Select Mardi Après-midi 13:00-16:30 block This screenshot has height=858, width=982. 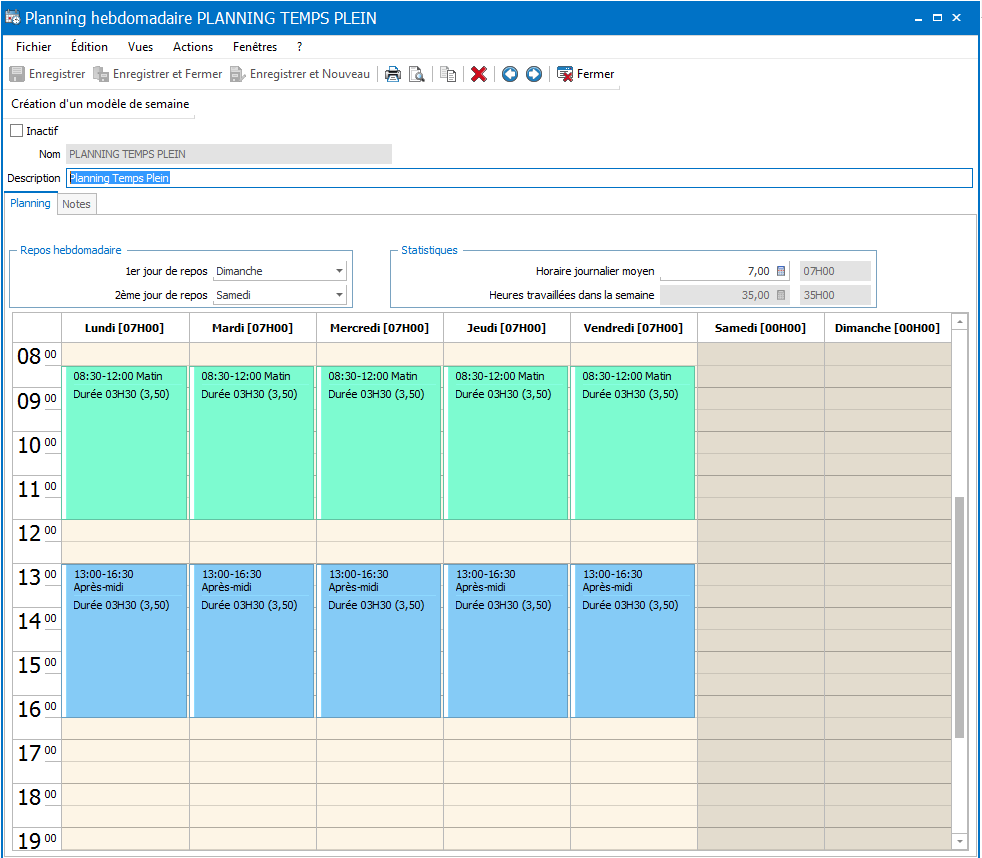[x=254, y=641]
